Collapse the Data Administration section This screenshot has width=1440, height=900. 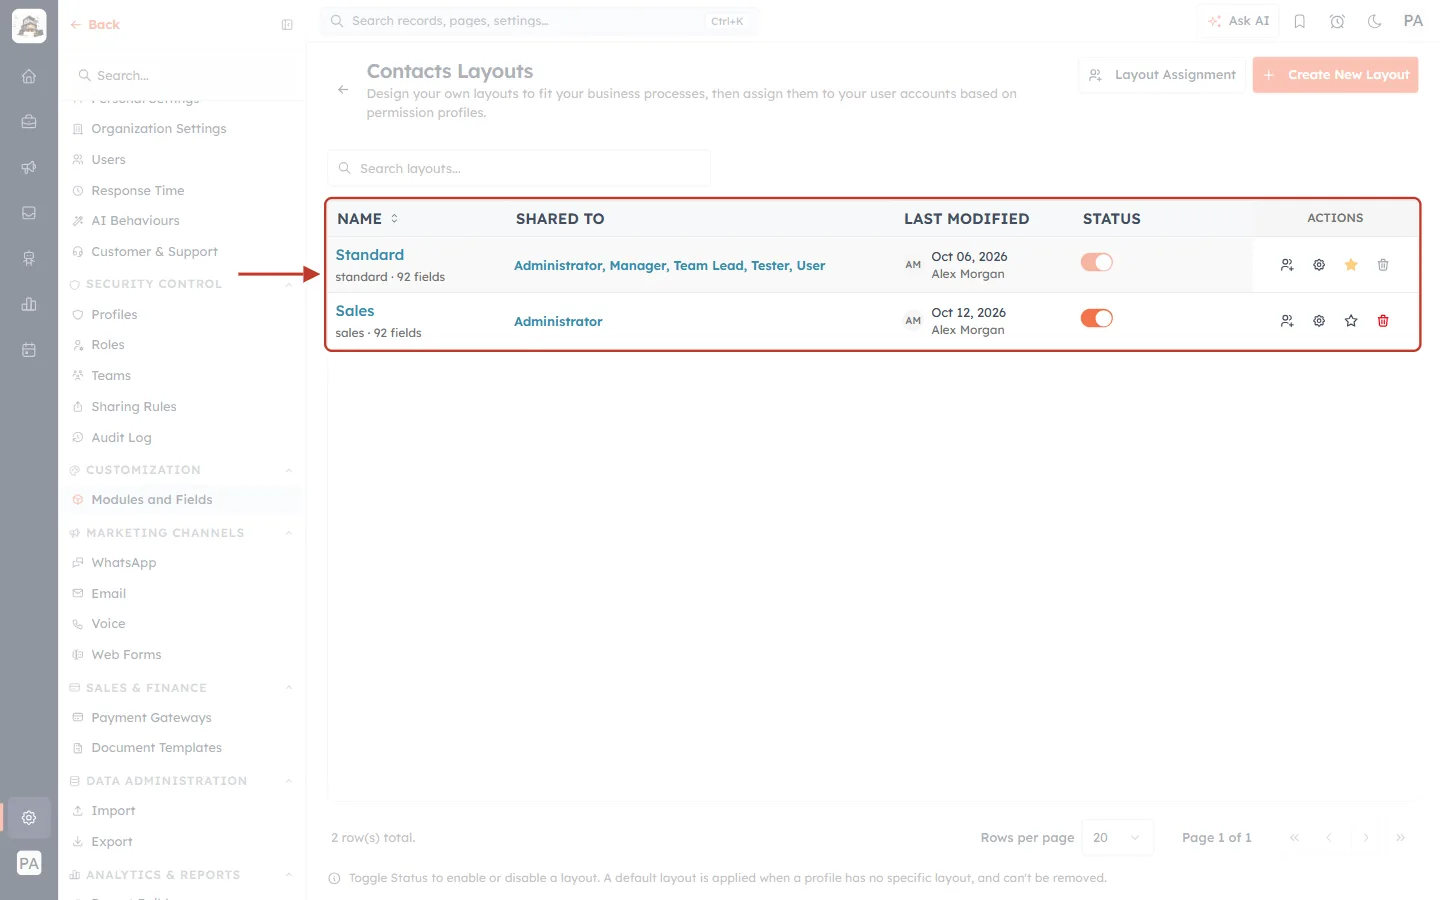click(289, 781)
